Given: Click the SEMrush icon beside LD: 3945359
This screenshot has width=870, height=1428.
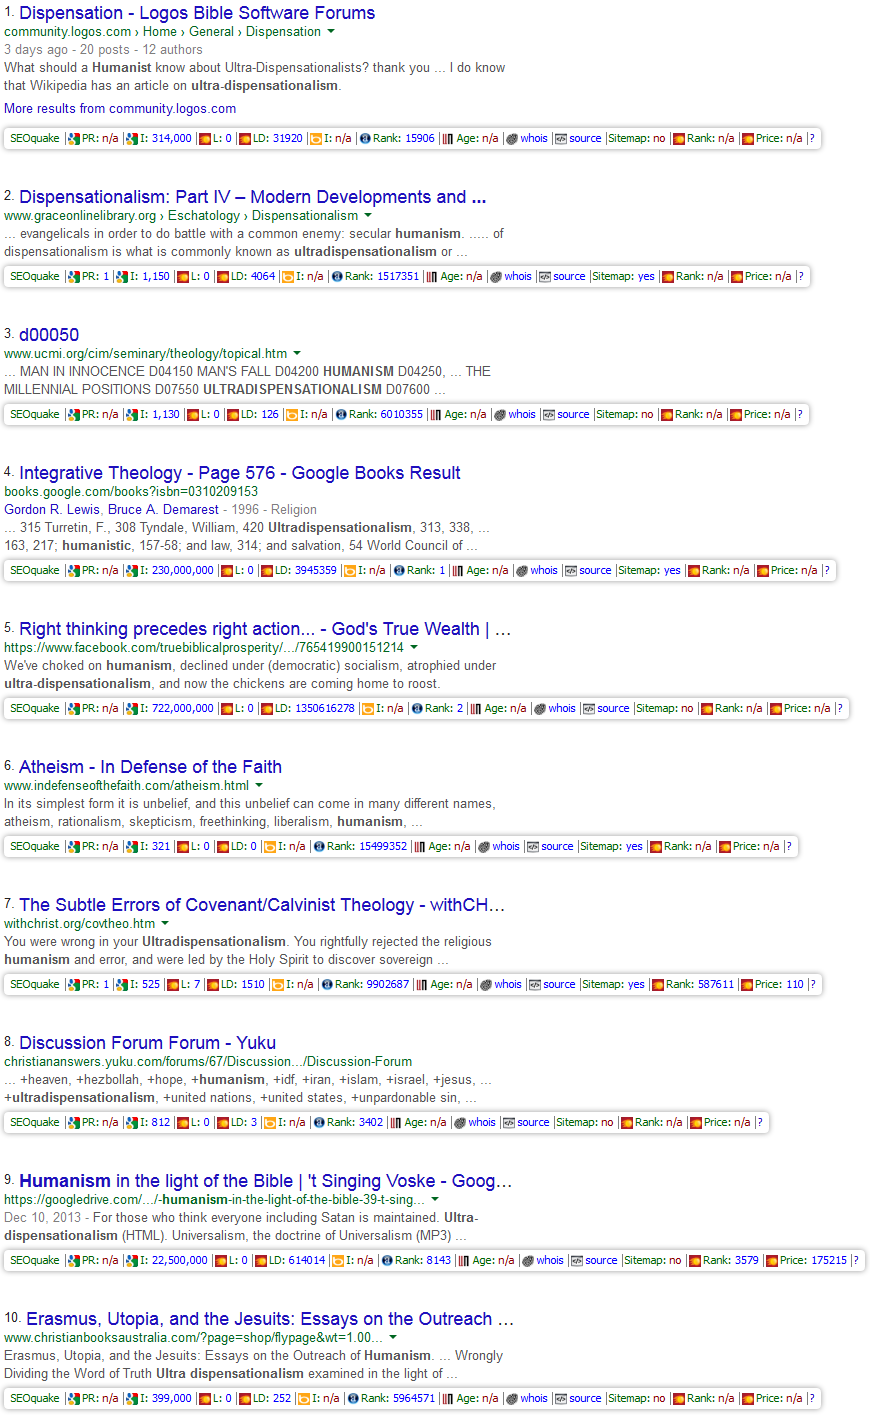Looking at the screenshot, I should (x=267, y=571).
